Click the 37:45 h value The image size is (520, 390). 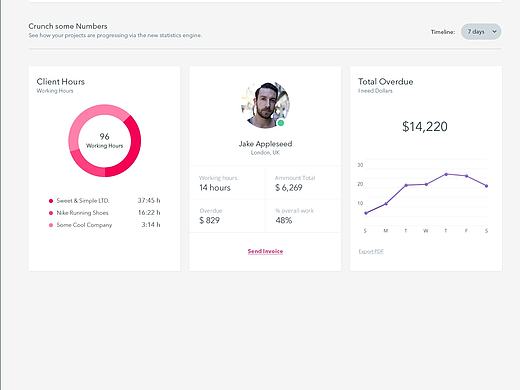[149, 200]
